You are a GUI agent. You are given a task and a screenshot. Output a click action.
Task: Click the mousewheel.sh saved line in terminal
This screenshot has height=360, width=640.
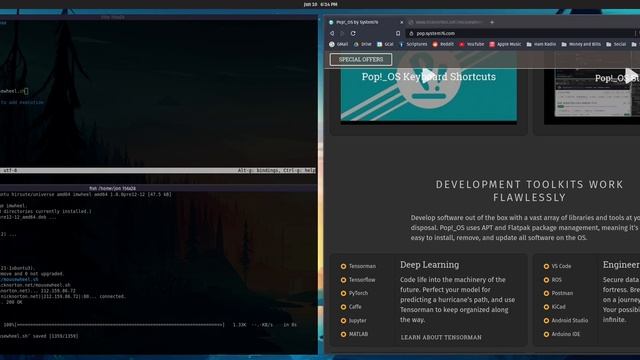(x=39, y=336)
